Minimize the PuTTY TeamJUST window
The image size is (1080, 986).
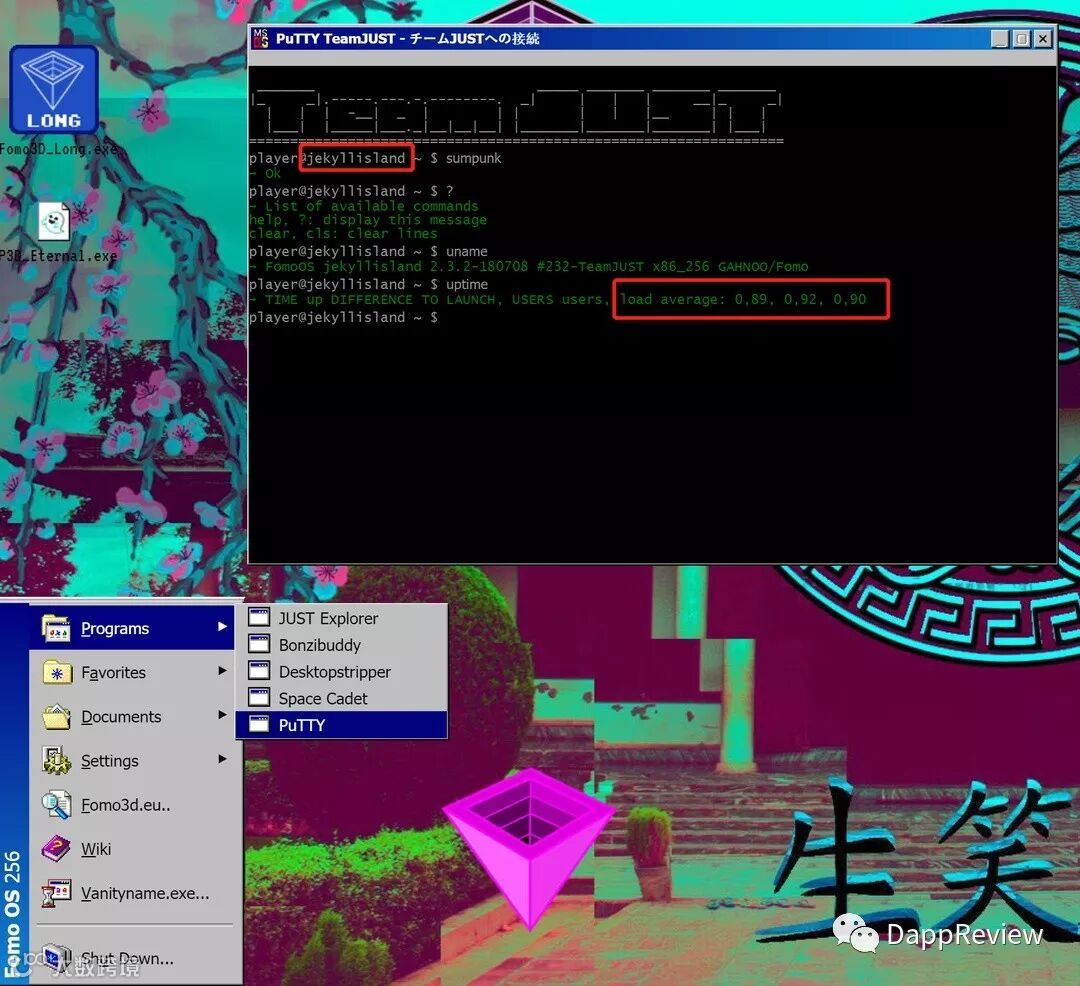(1000, 39)
